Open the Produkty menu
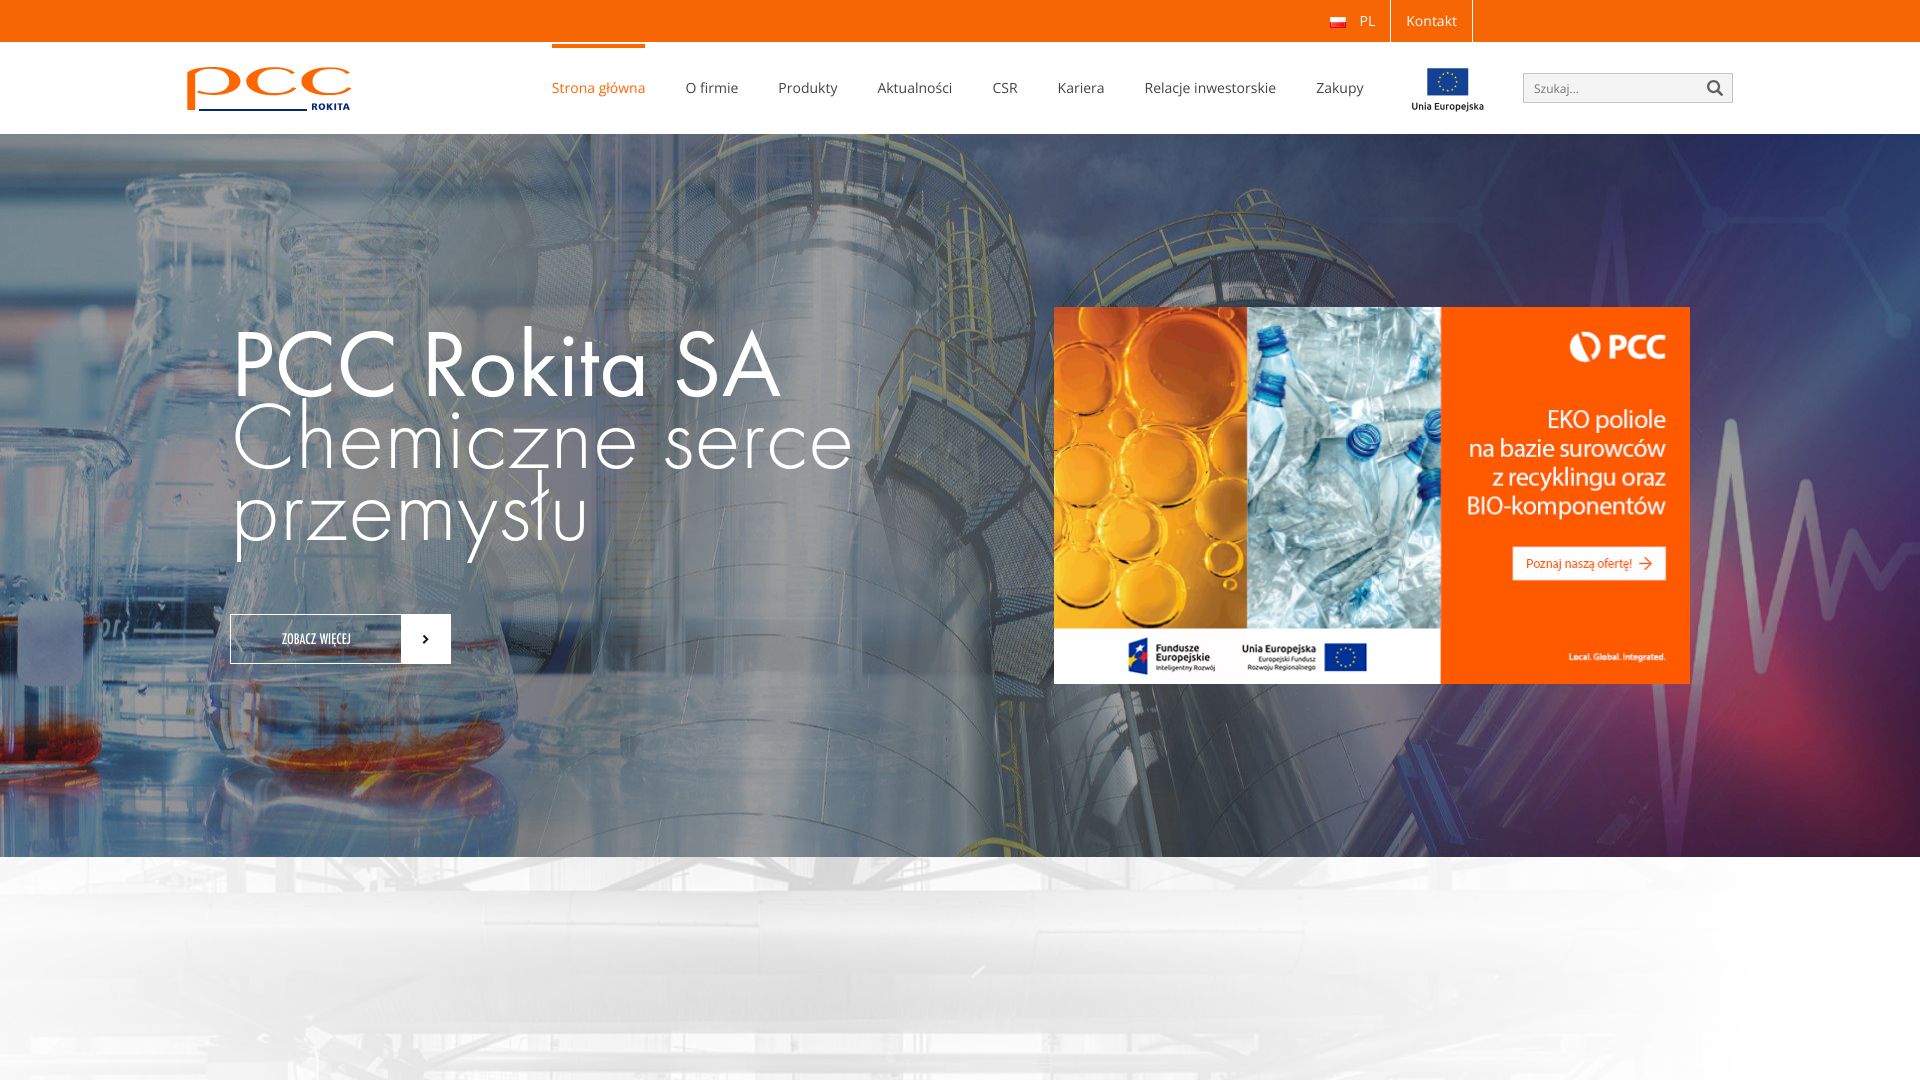 807,88
